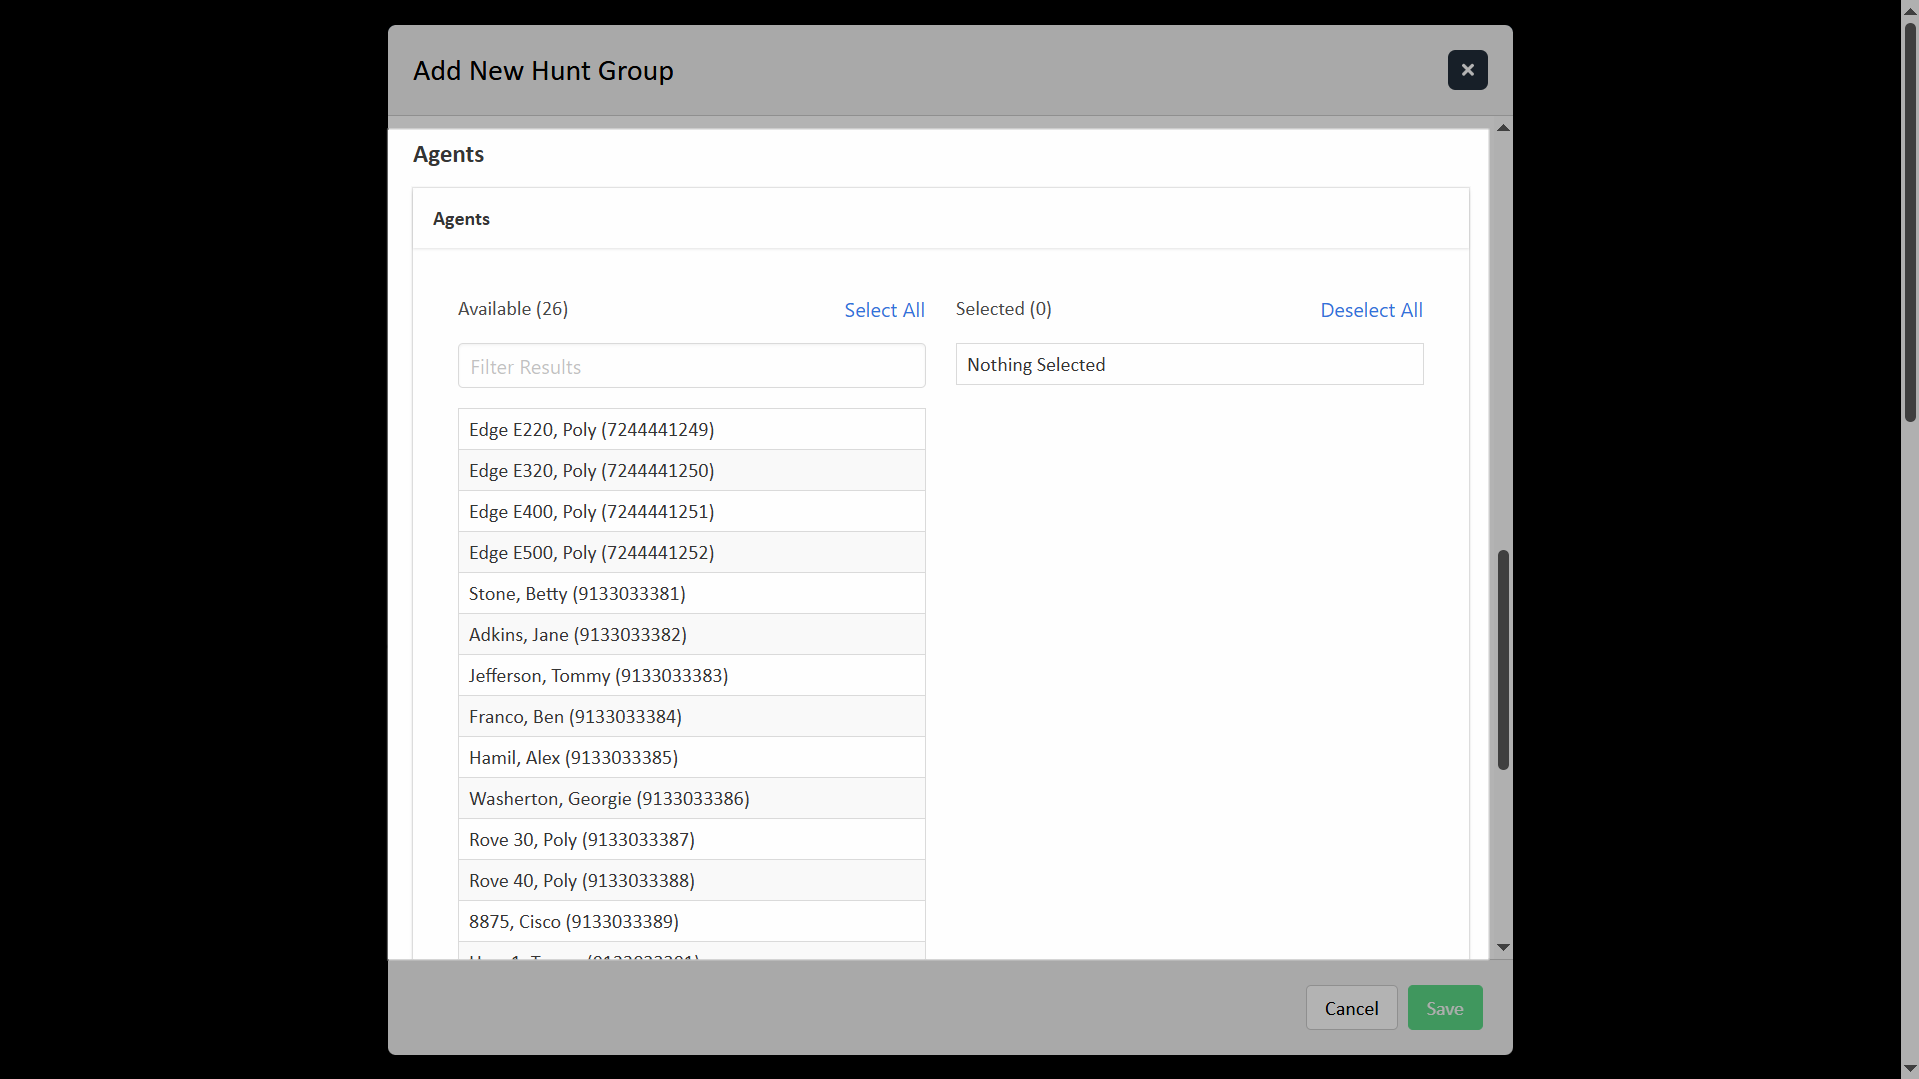Select Stone, Betty from available agents
This screenshot has width=1919, height=1079.
(x=691, y=593)
